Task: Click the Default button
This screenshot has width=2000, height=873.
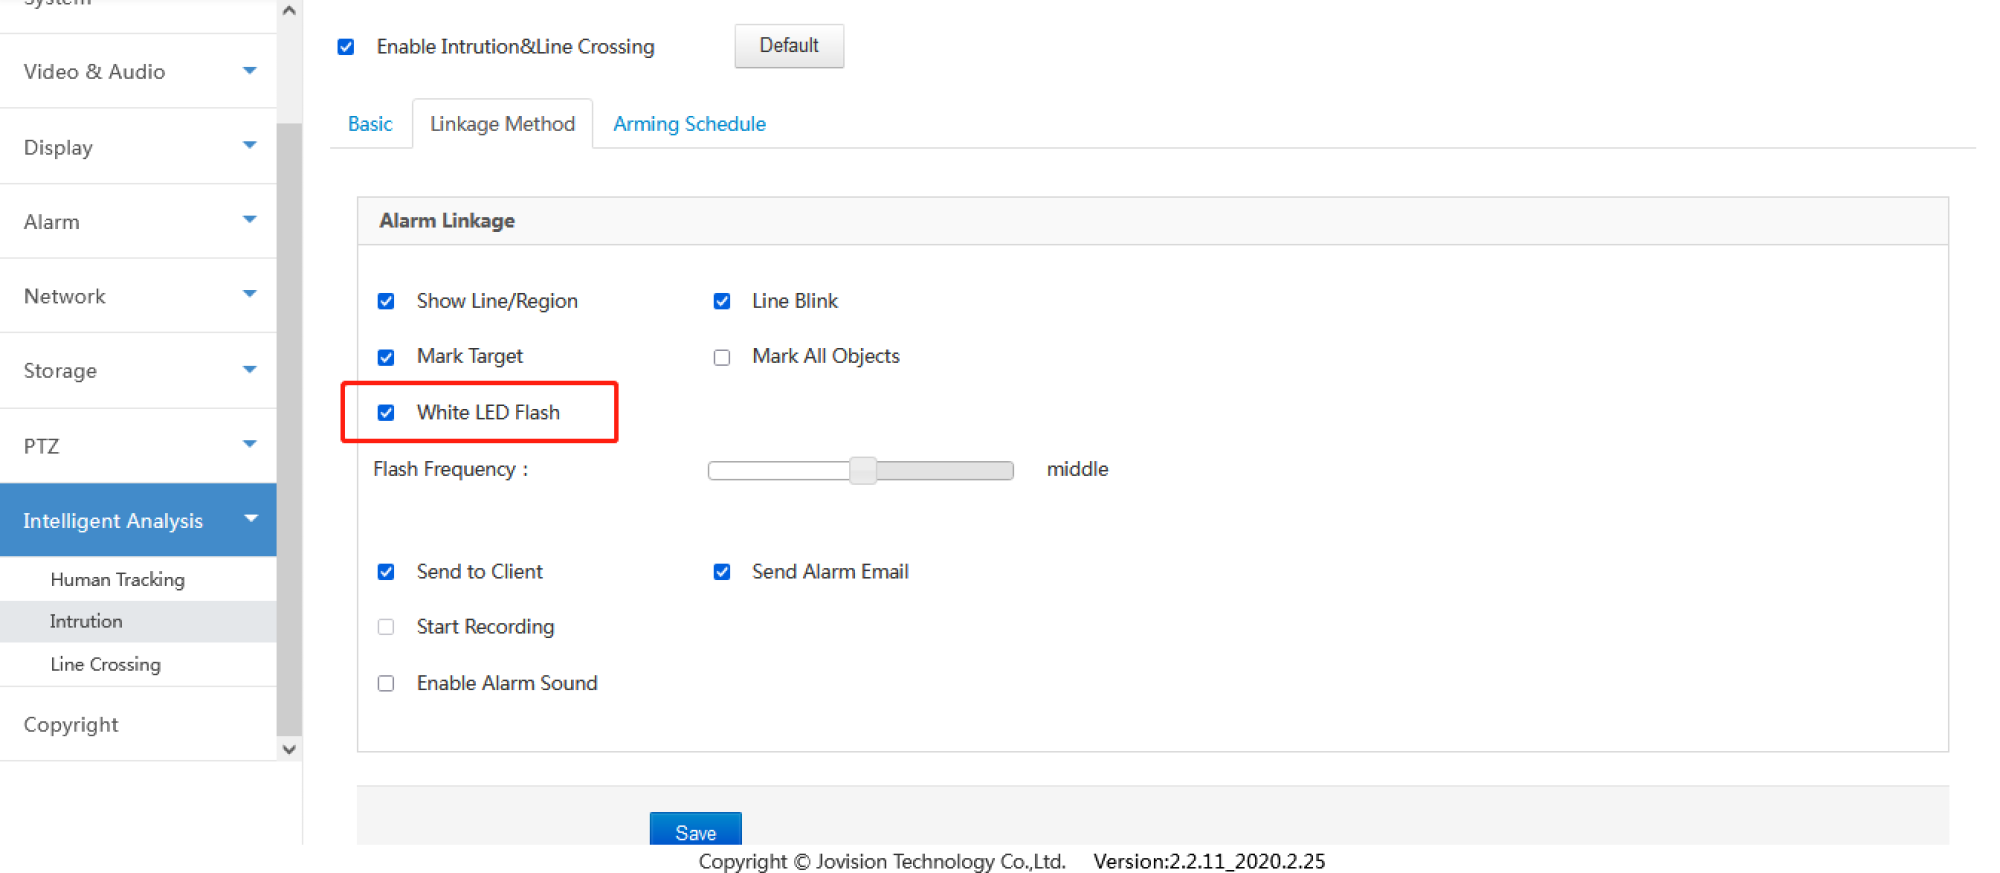Action: point(788,46)
